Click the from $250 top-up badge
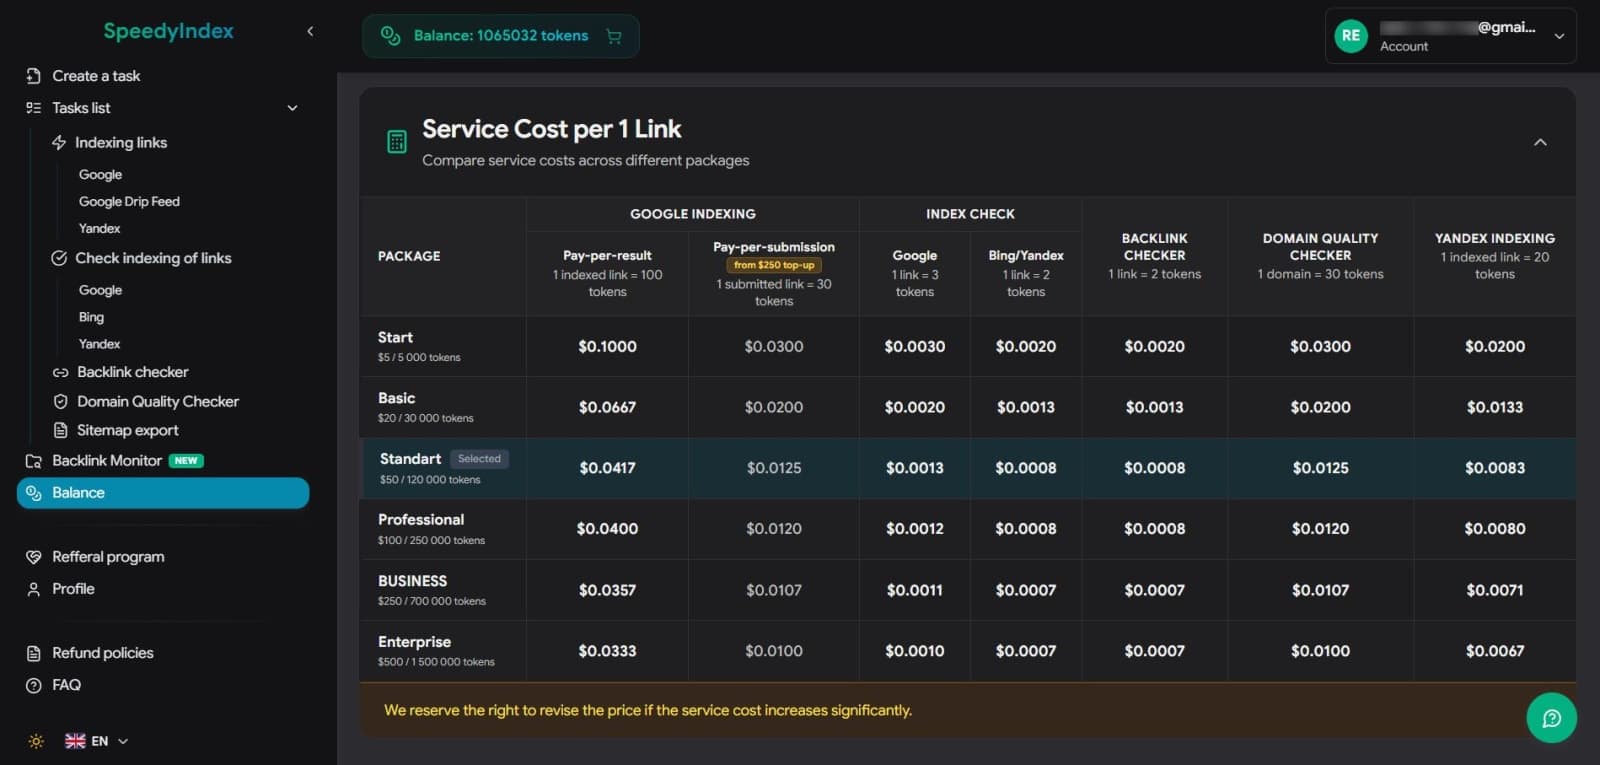Screen dimensions: 1600x765 coord(774,265)
